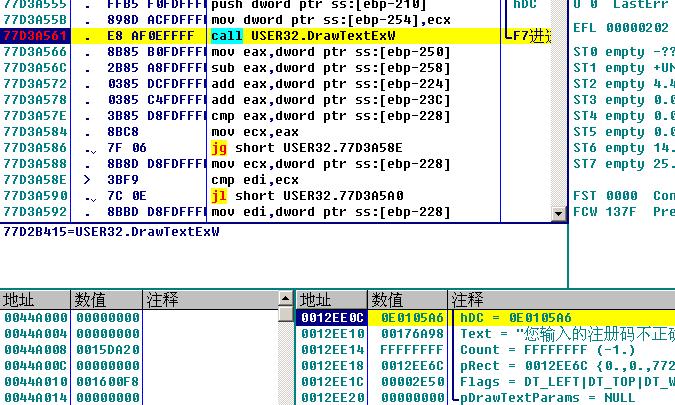Image resolution: width=675 pixels, height=405 pixels.
Task: Select dump value 0015DA20
Action: 108,349
